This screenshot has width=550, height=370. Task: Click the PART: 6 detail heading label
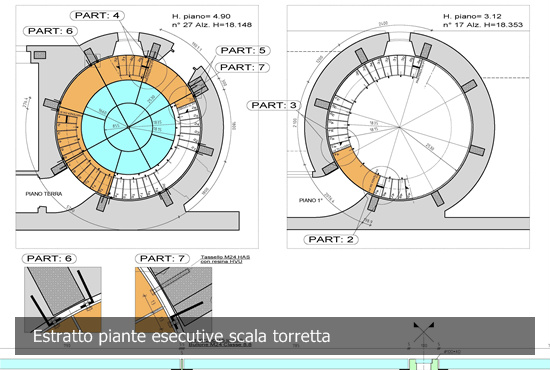click(49, 258)
